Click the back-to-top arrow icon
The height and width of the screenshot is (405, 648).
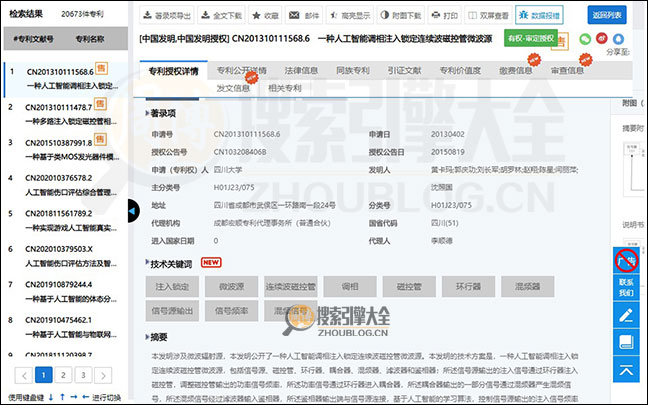click(626, 371)
